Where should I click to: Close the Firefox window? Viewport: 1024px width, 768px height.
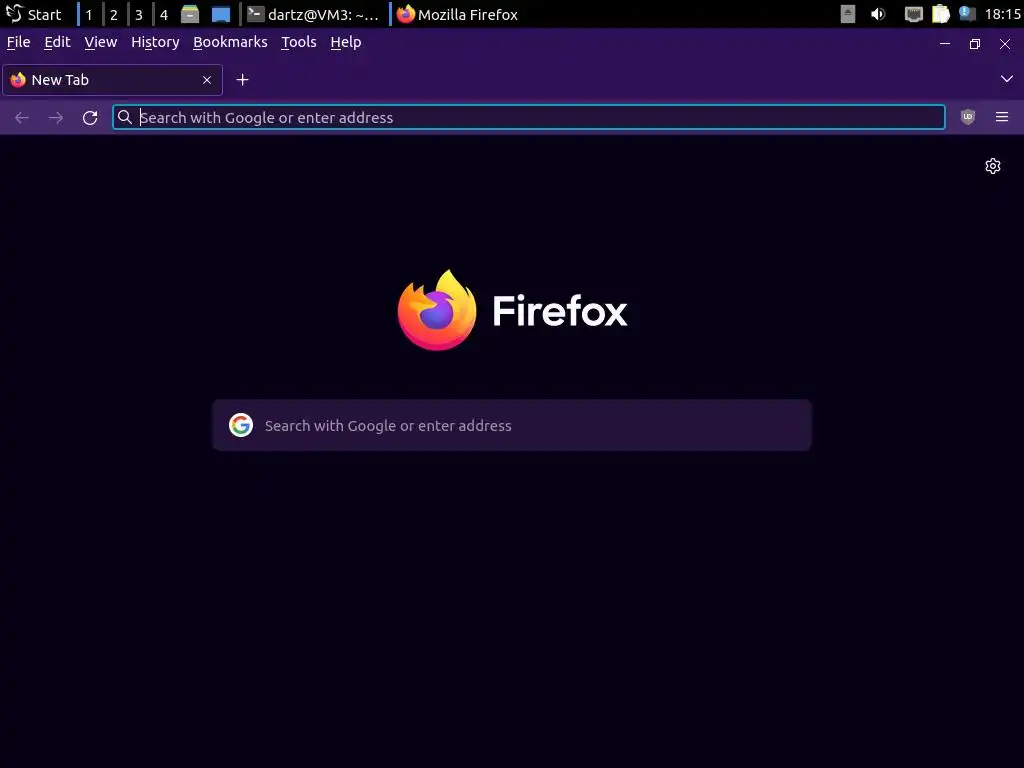point(1005,44)
